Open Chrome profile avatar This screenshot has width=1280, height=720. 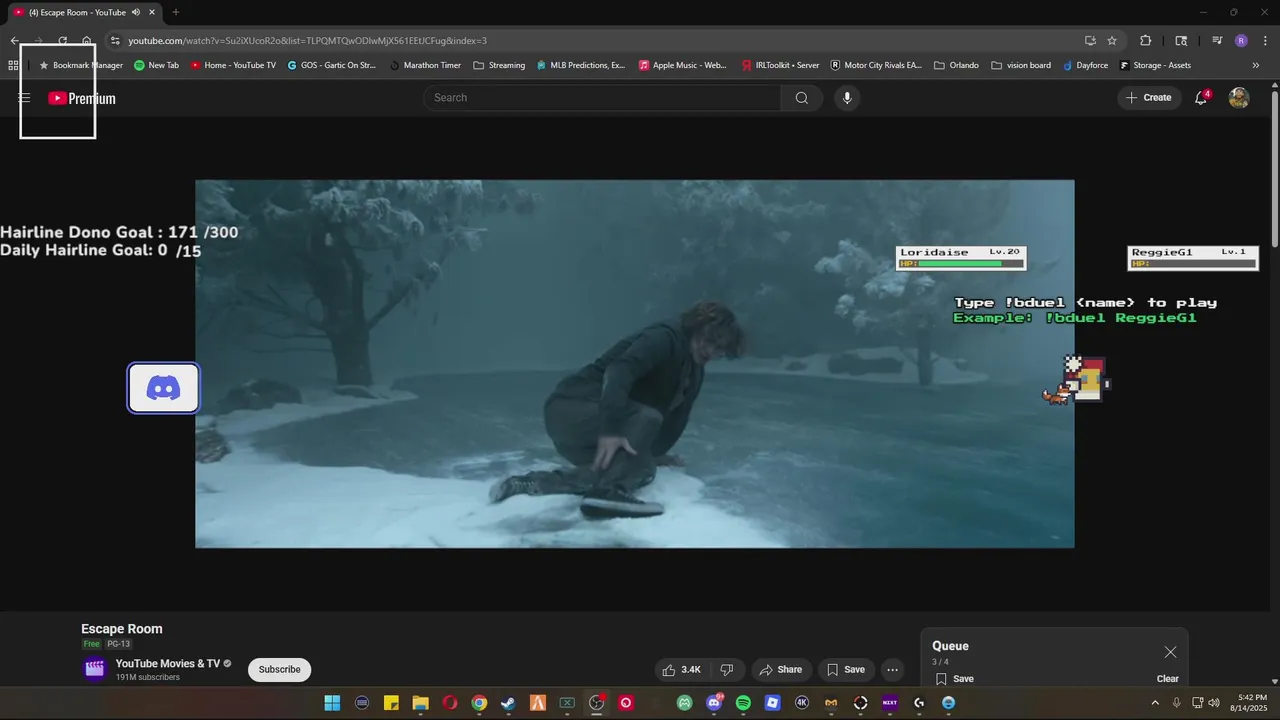click(1241, 41)
